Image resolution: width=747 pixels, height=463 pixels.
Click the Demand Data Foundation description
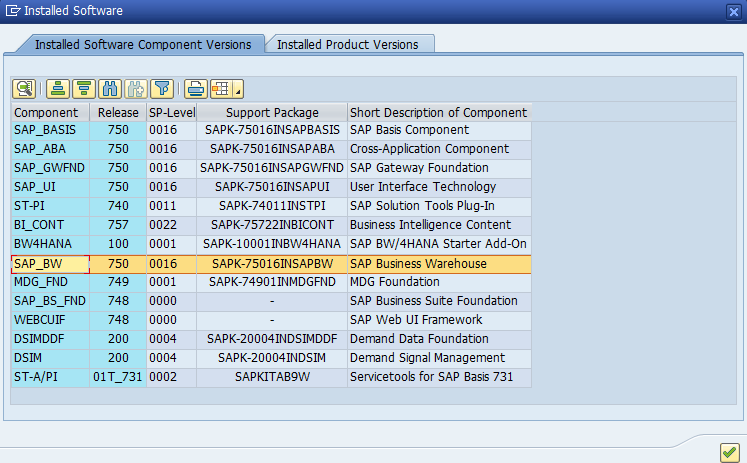coord(439,340)
